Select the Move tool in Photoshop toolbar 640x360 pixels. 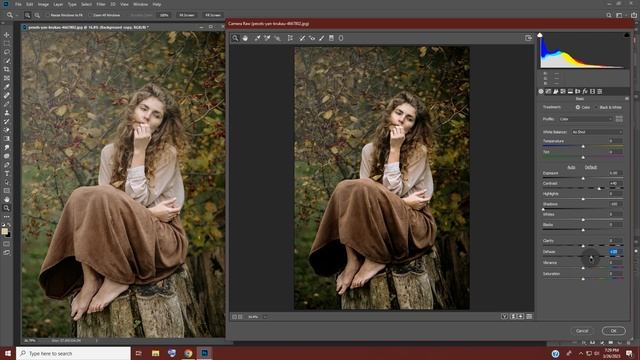(7, 35)
